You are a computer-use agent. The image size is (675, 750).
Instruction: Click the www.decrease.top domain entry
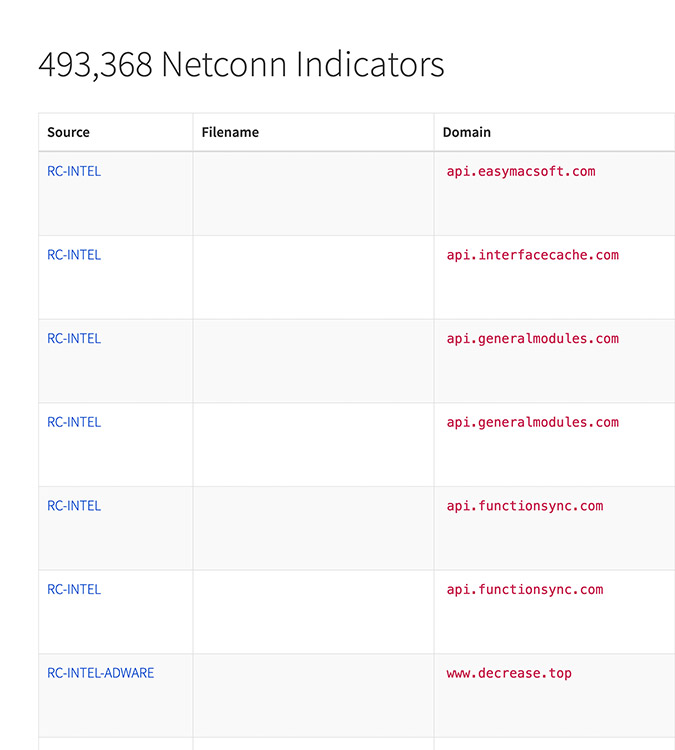[x=509, y=673]
